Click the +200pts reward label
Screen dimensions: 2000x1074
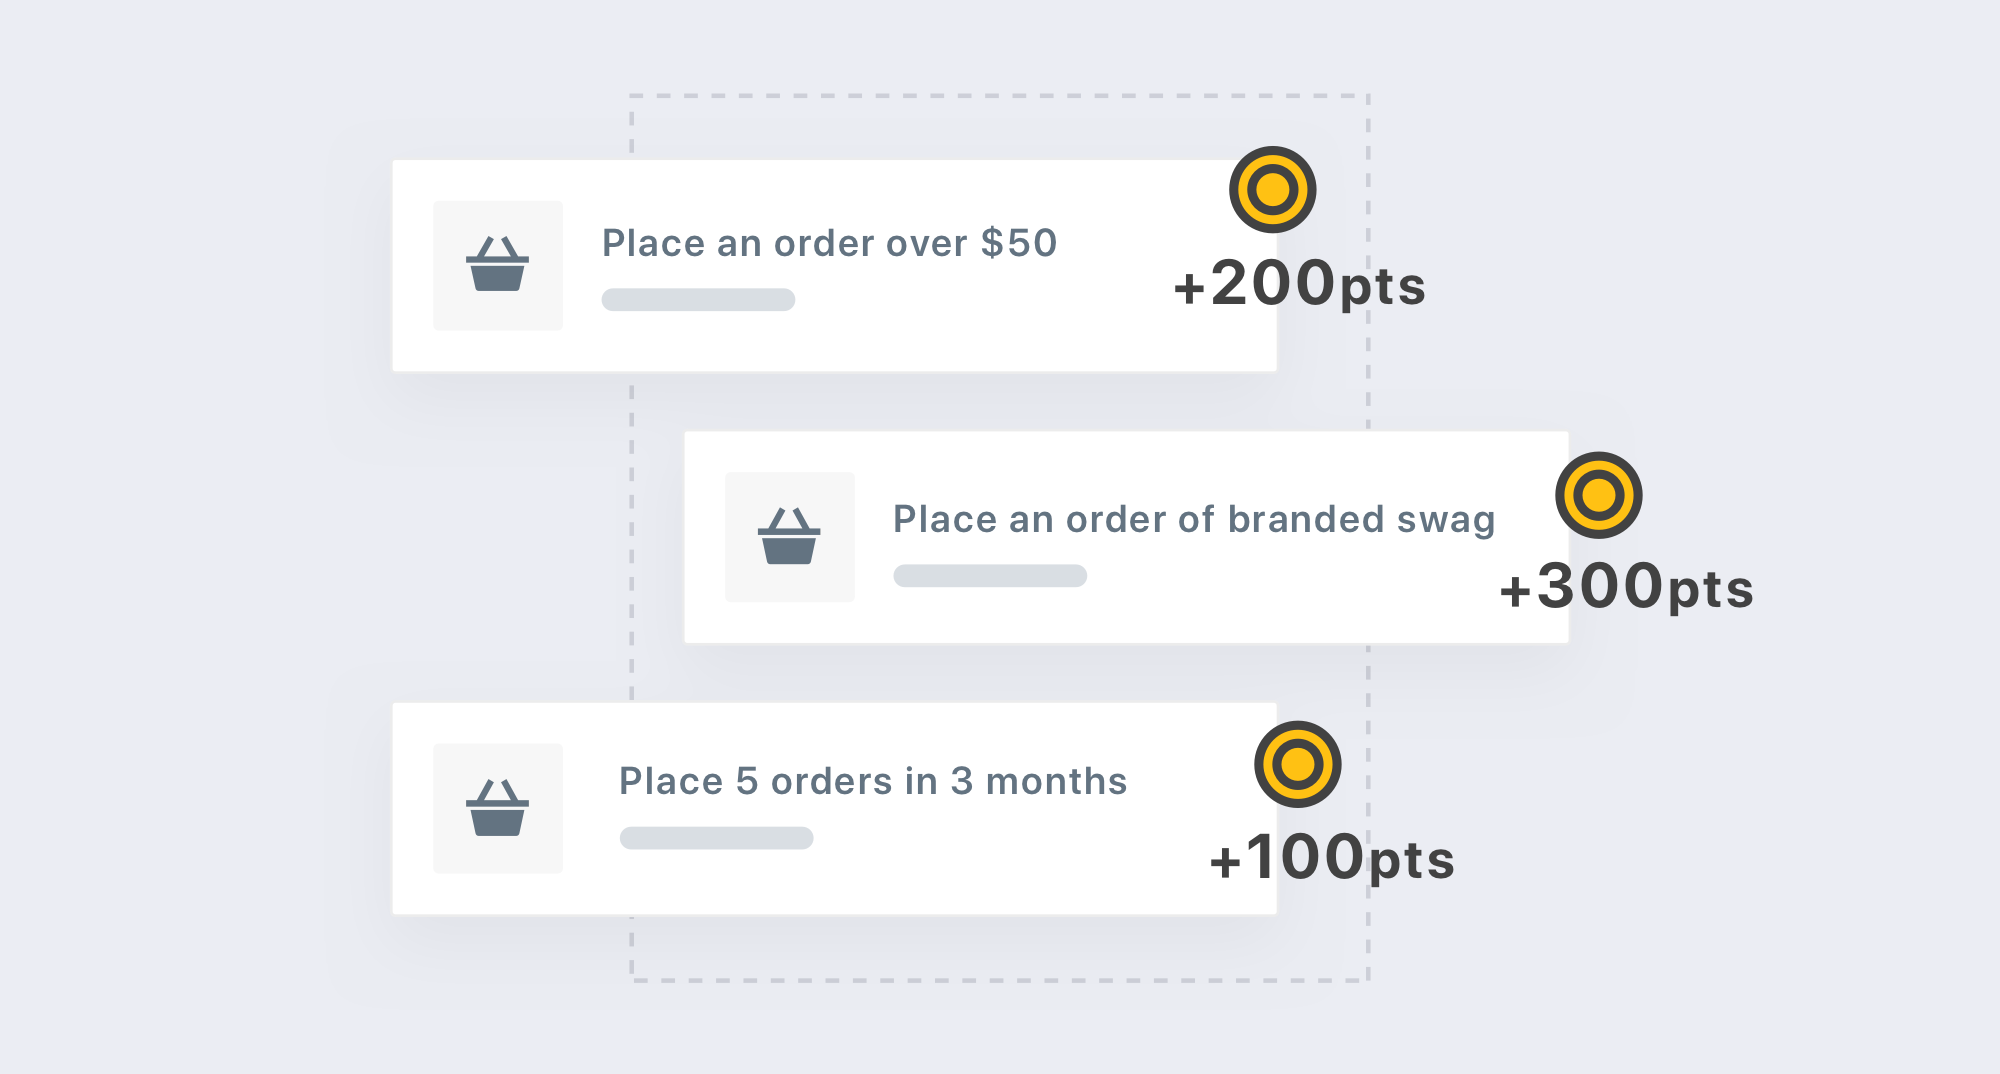(x=1299, y=284)
